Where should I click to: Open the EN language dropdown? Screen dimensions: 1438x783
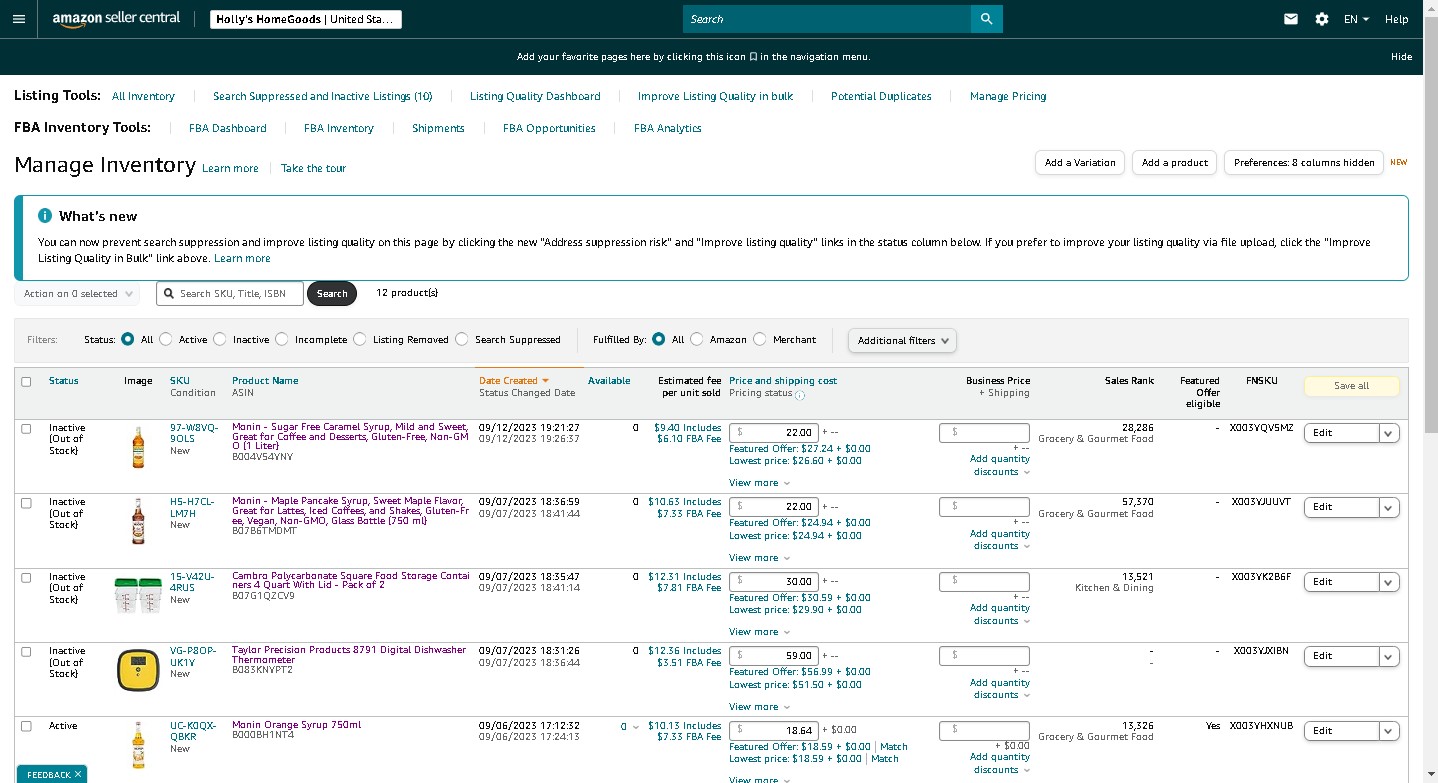(x=1356, y=19)
